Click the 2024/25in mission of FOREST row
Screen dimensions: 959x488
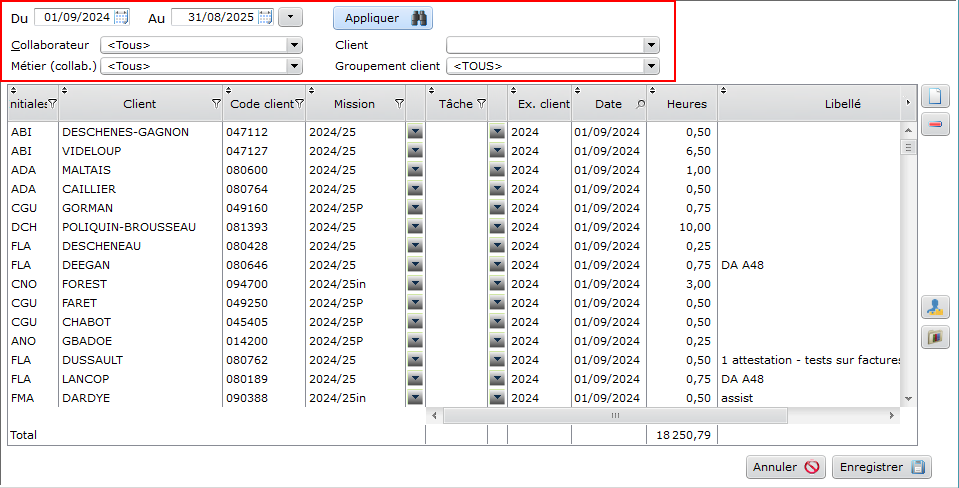coord(338,284)
